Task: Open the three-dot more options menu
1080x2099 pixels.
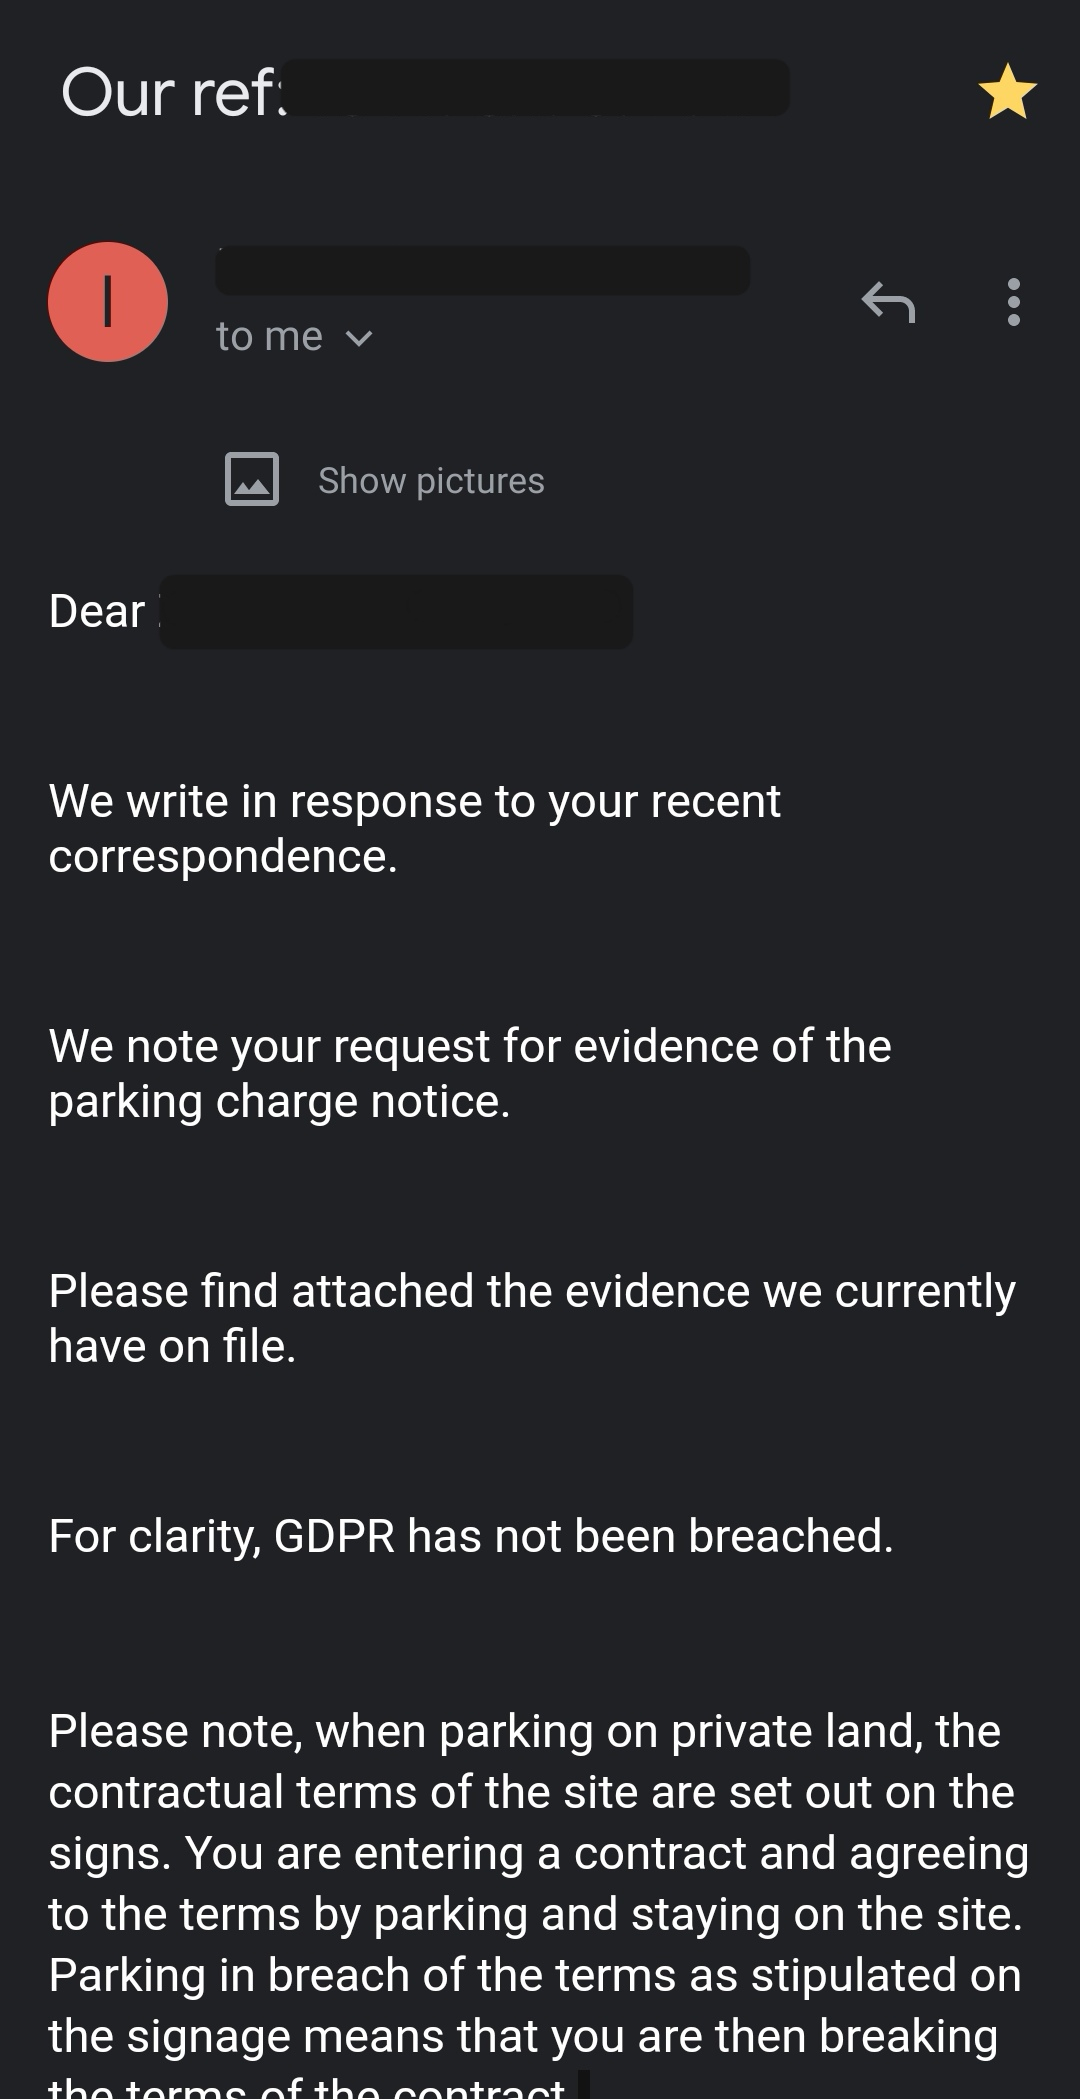Action: [1013, 301]
